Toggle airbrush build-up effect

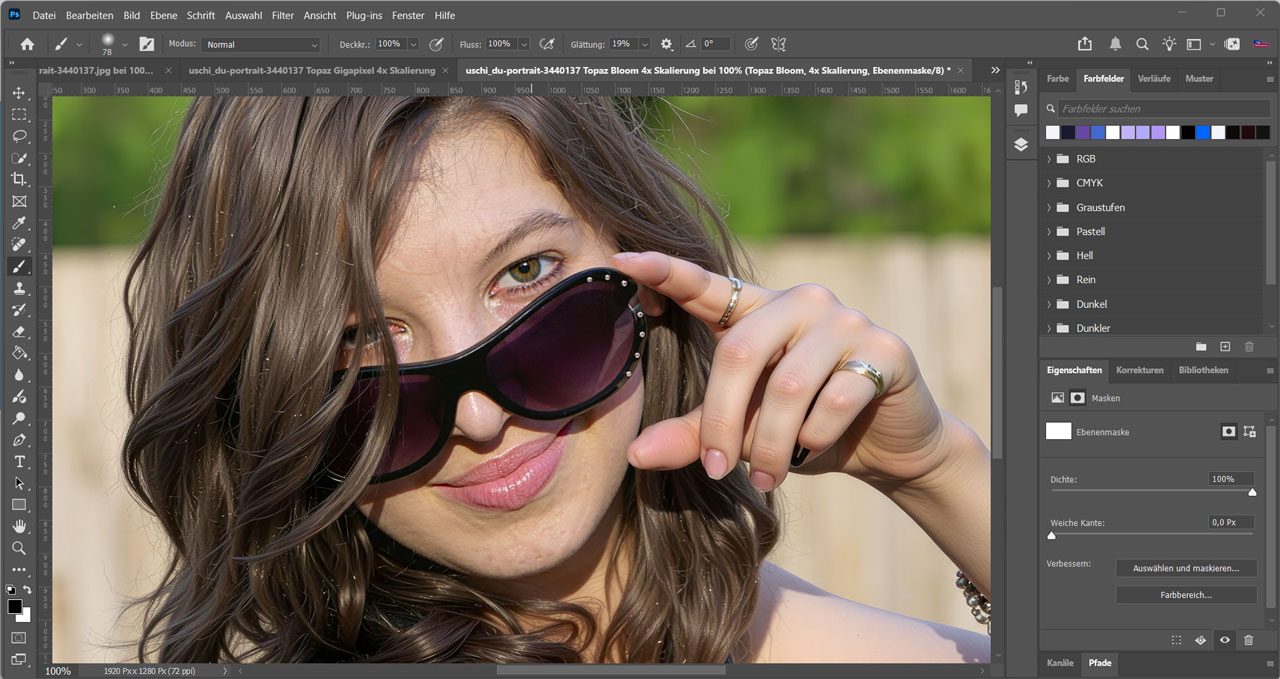(x=546, y=44)
